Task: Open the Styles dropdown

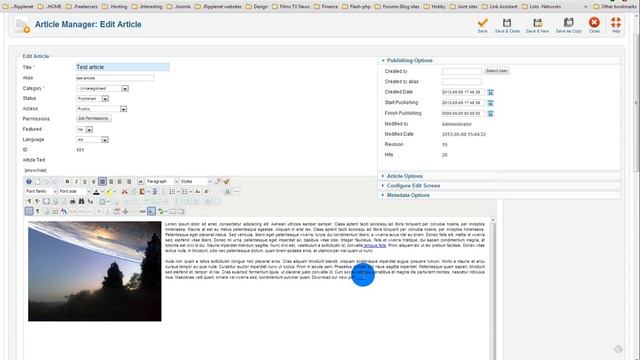Action: [196, 181]
